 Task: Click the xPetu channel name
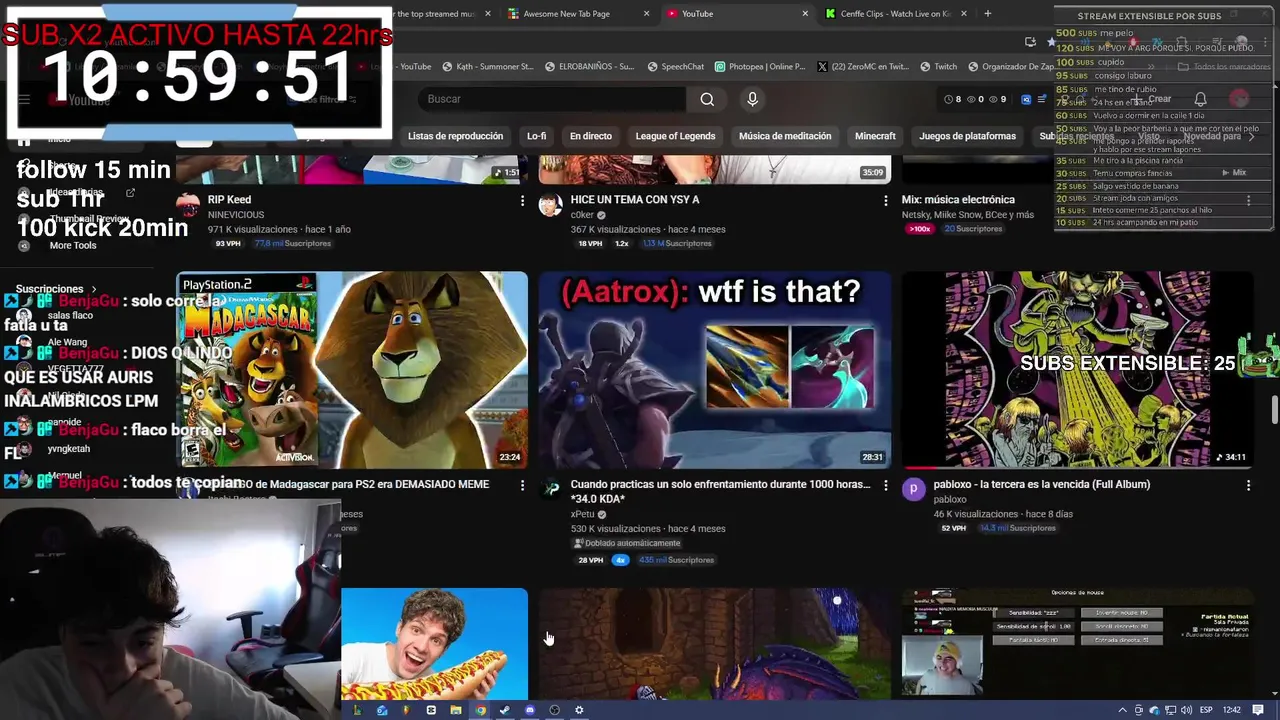click(x=582, y=514)
